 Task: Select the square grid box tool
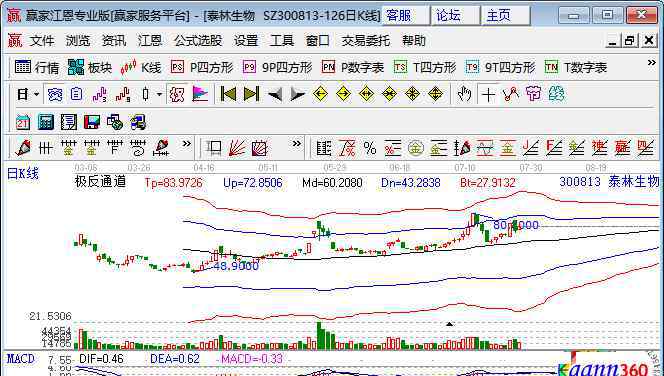point(214,148)
